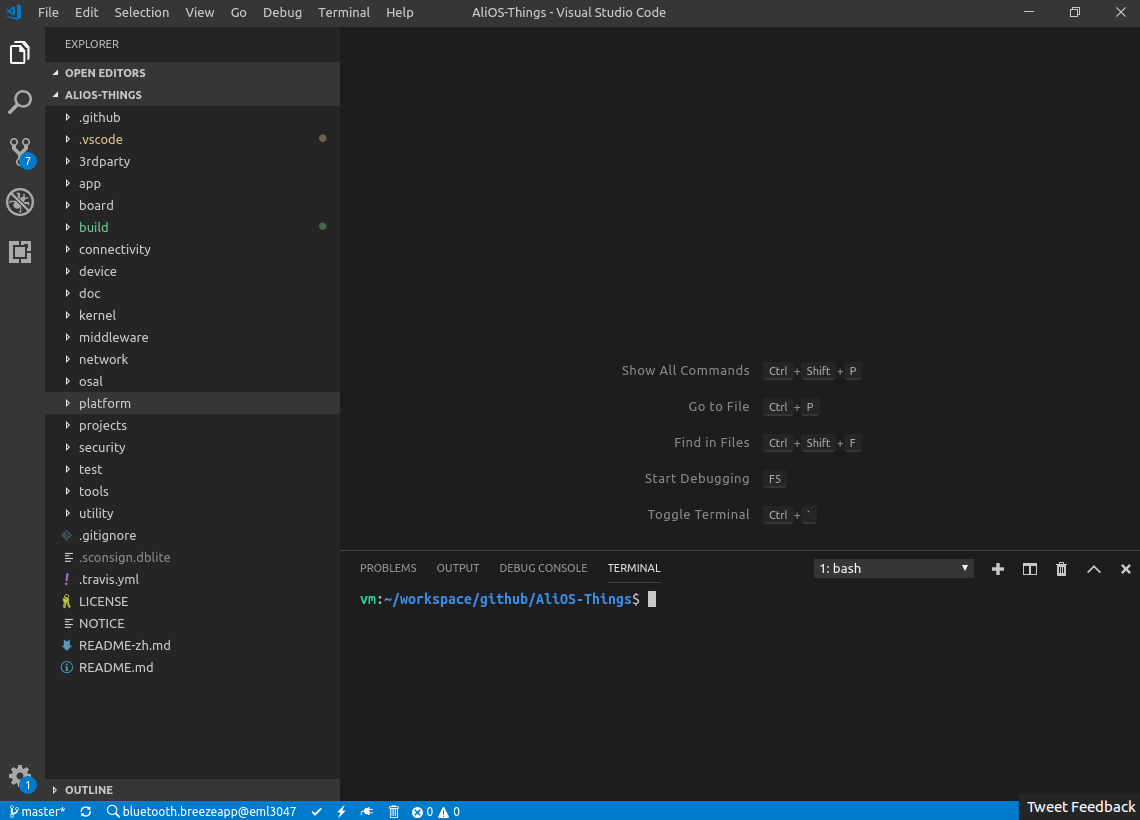
Task: Open Source Control view with 7 changes
Action: pos(20,152)
